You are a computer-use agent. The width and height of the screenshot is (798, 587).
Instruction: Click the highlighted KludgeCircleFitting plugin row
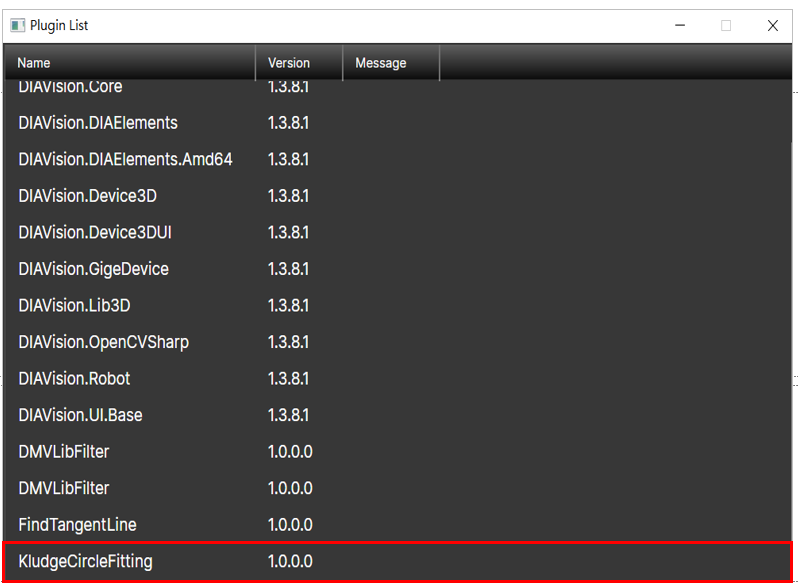point(85,561)
